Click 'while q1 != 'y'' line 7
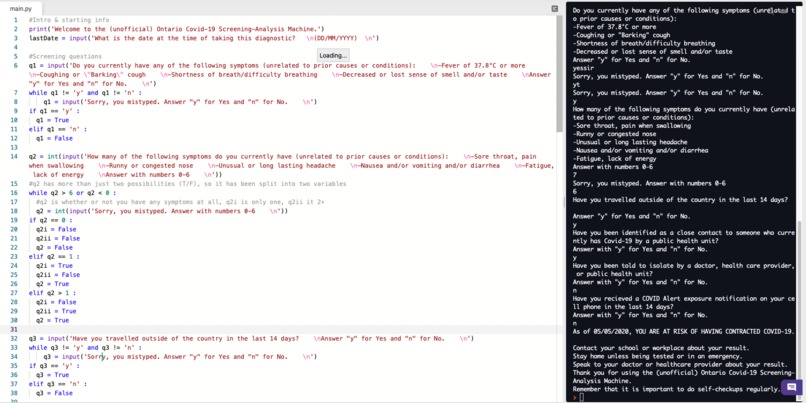 click(85, 93)
